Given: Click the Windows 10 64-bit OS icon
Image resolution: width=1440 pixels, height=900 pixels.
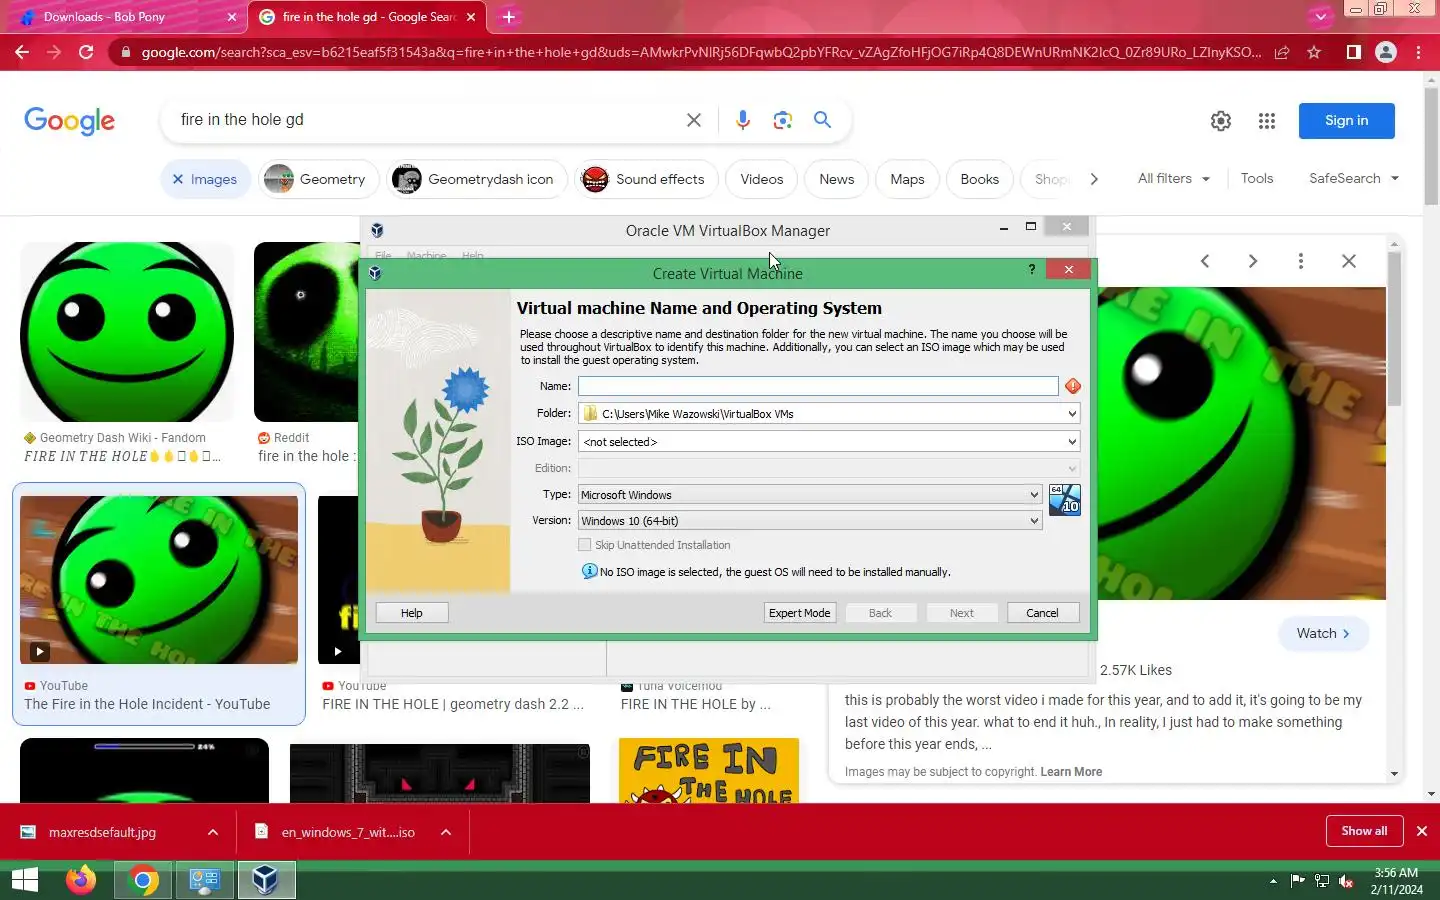Looking at the screenshot, I should pyautogui.click(x=1064, y=499).
